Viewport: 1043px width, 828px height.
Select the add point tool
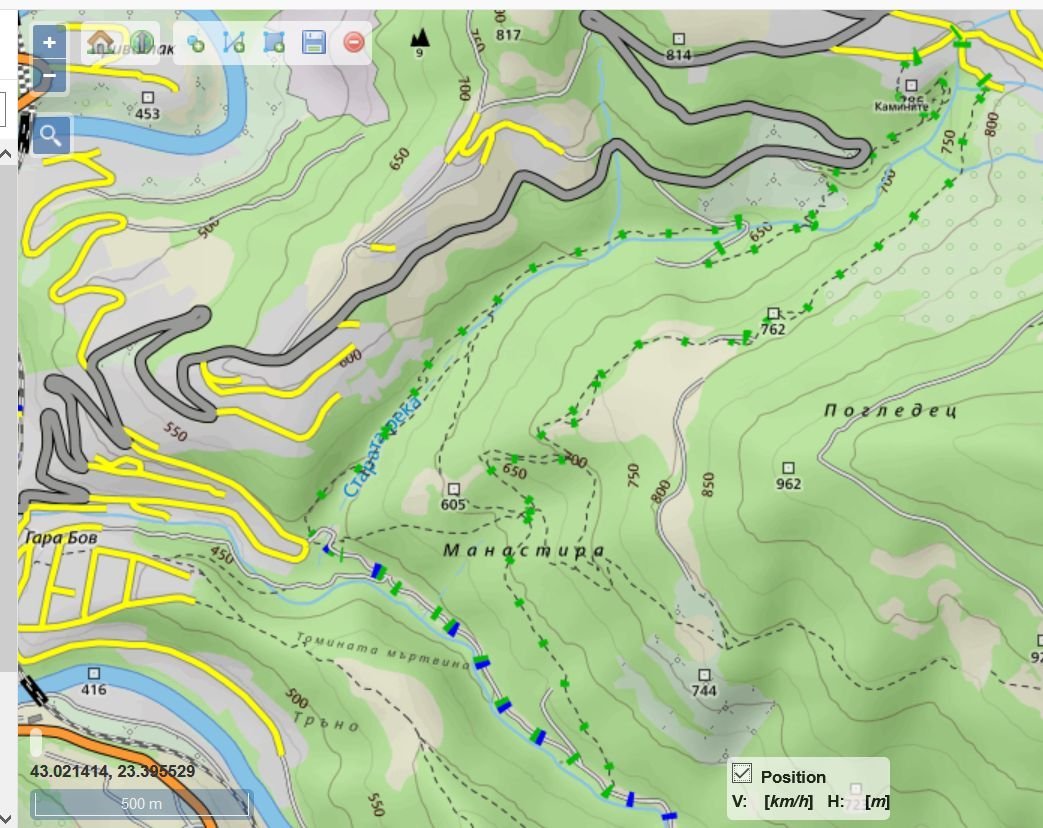click(196, 43)
